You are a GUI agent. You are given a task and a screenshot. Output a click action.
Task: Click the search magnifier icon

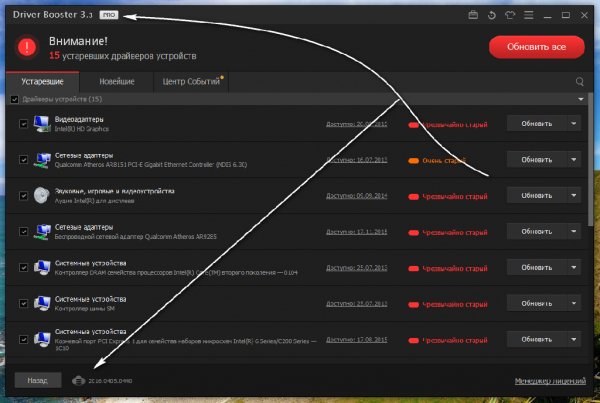coord(580,82)
